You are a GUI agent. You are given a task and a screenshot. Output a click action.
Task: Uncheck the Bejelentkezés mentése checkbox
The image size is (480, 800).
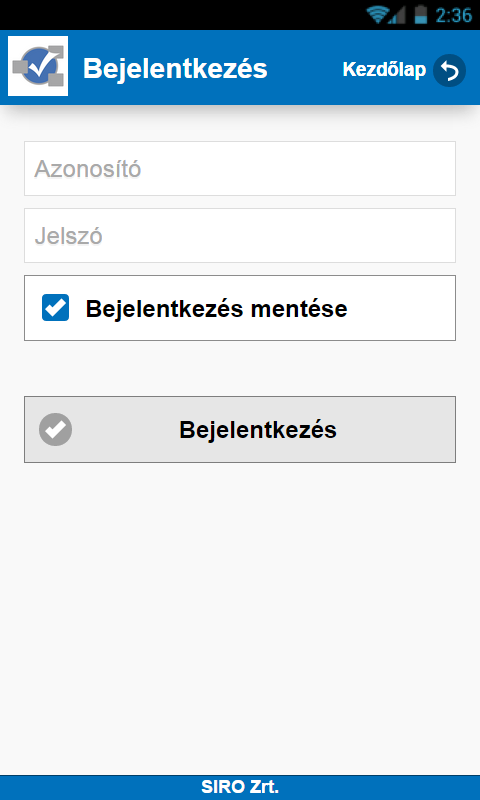[x=56, y=308]
